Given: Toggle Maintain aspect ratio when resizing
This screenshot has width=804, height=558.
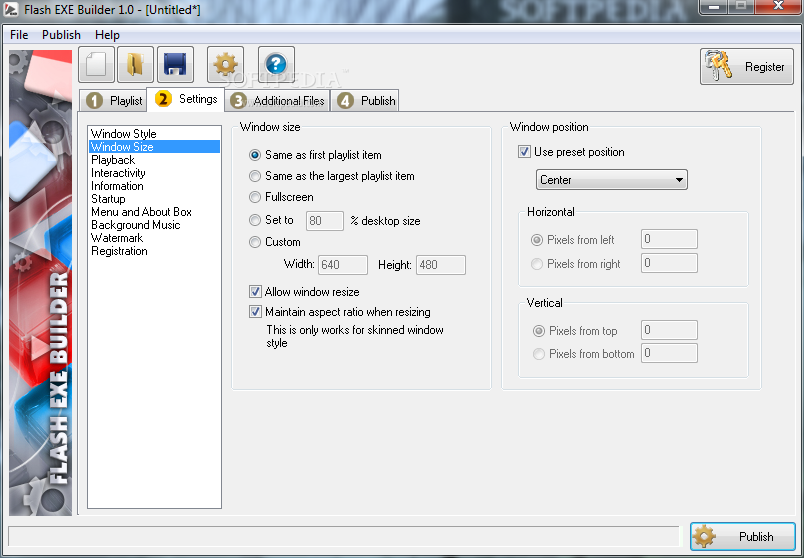Looking at the screenshot, I should tap(339, 312).
